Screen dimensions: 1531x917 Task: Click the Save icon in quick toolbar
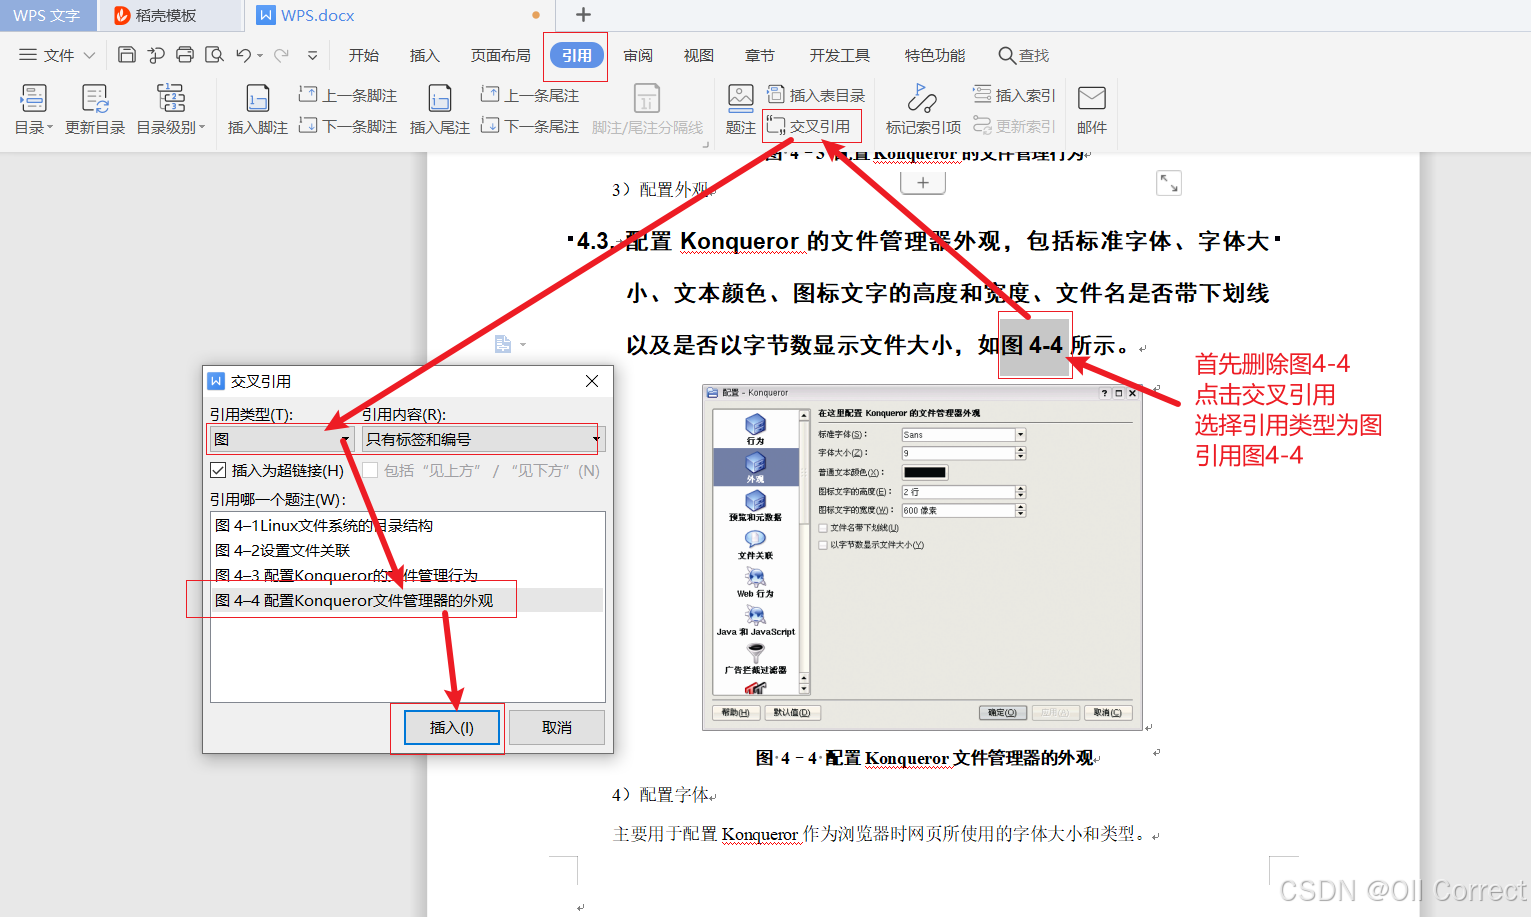126,55
